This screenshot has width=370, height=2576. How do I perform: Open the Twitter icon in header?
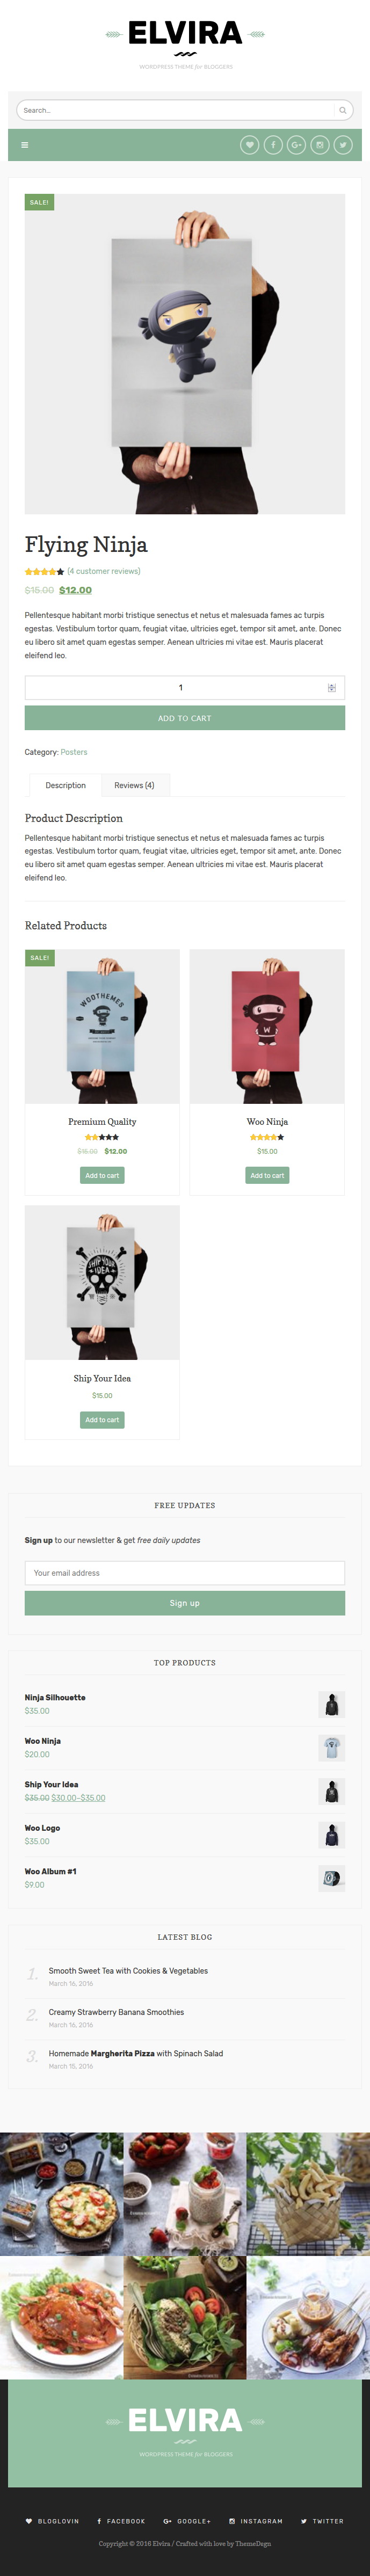[342, 145]
